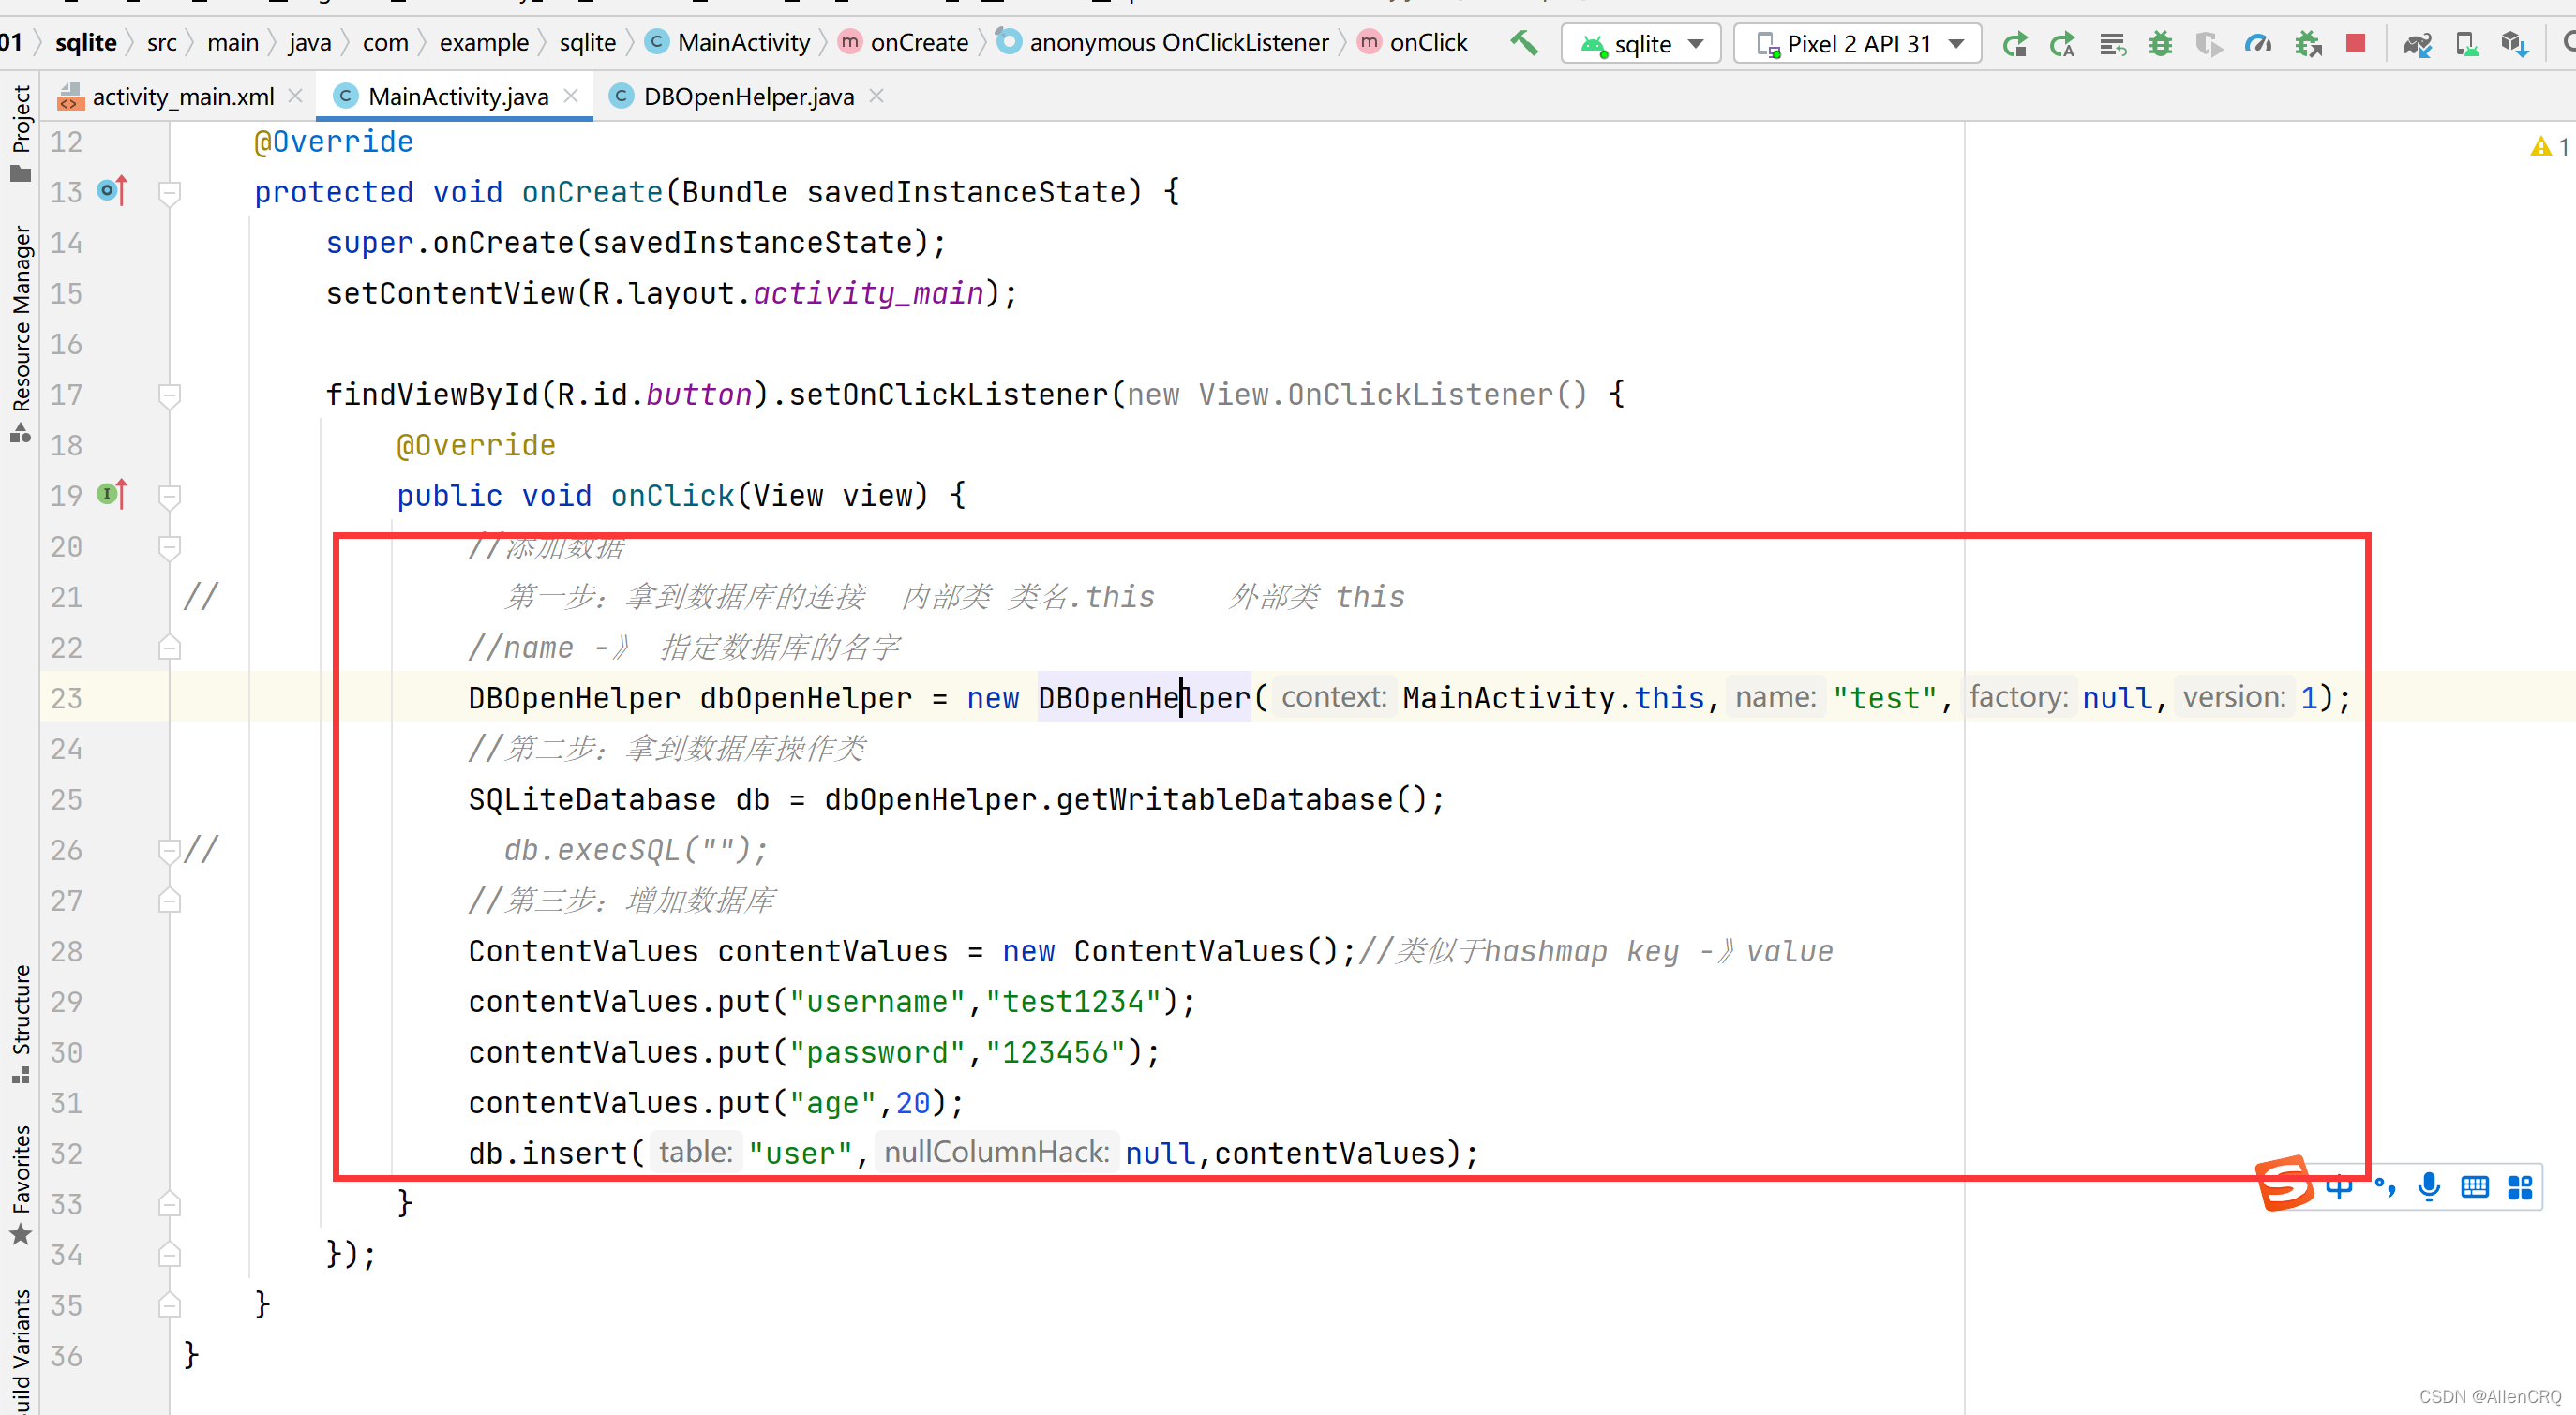Close the activity_main.xml tab
Image resolution: width=2576 pixels, height=1415 pixels.
295,96
